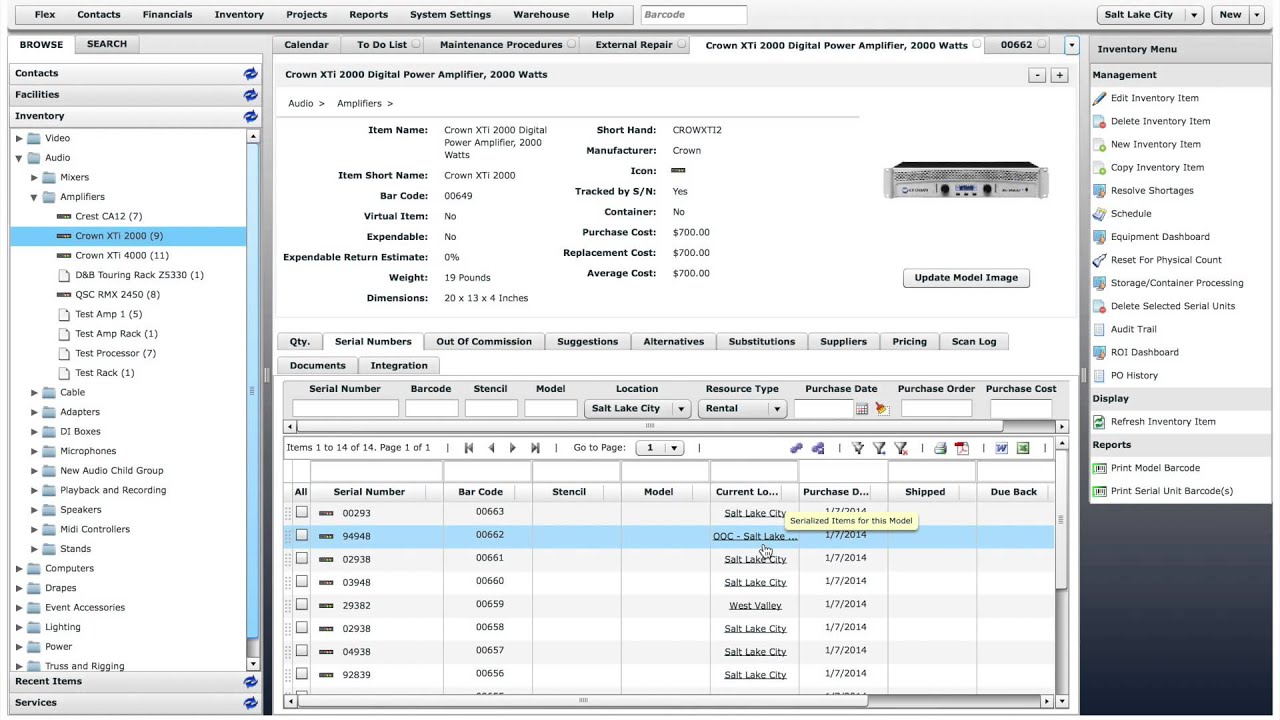
Task: Clear the purchase date filter
Action: point(881,408)
